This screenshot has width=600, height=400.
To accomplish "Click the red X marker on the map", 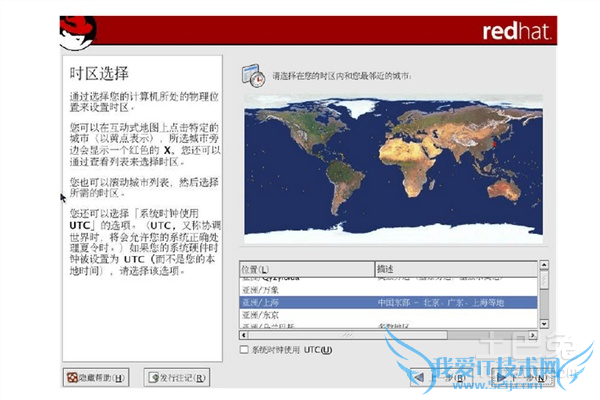I will [x=494, y=144].
